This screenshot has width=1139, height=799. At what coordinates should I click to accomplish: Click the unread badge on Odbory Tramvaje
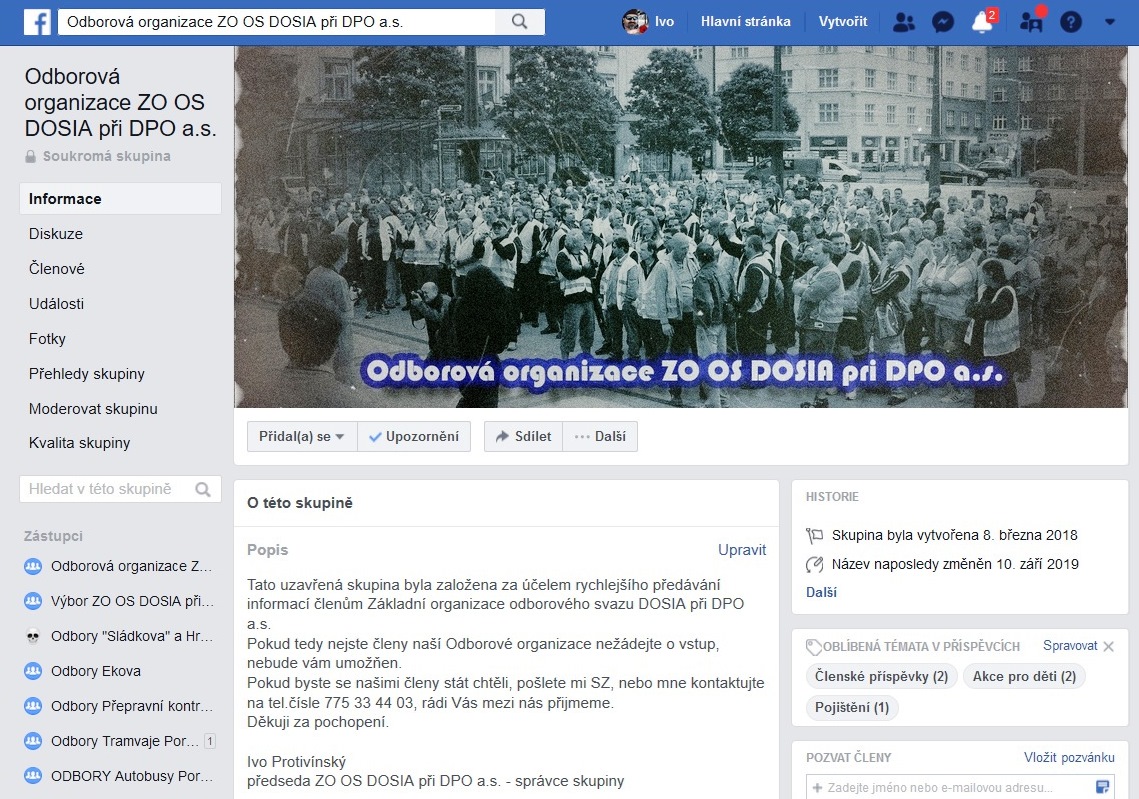click(209, 741)
